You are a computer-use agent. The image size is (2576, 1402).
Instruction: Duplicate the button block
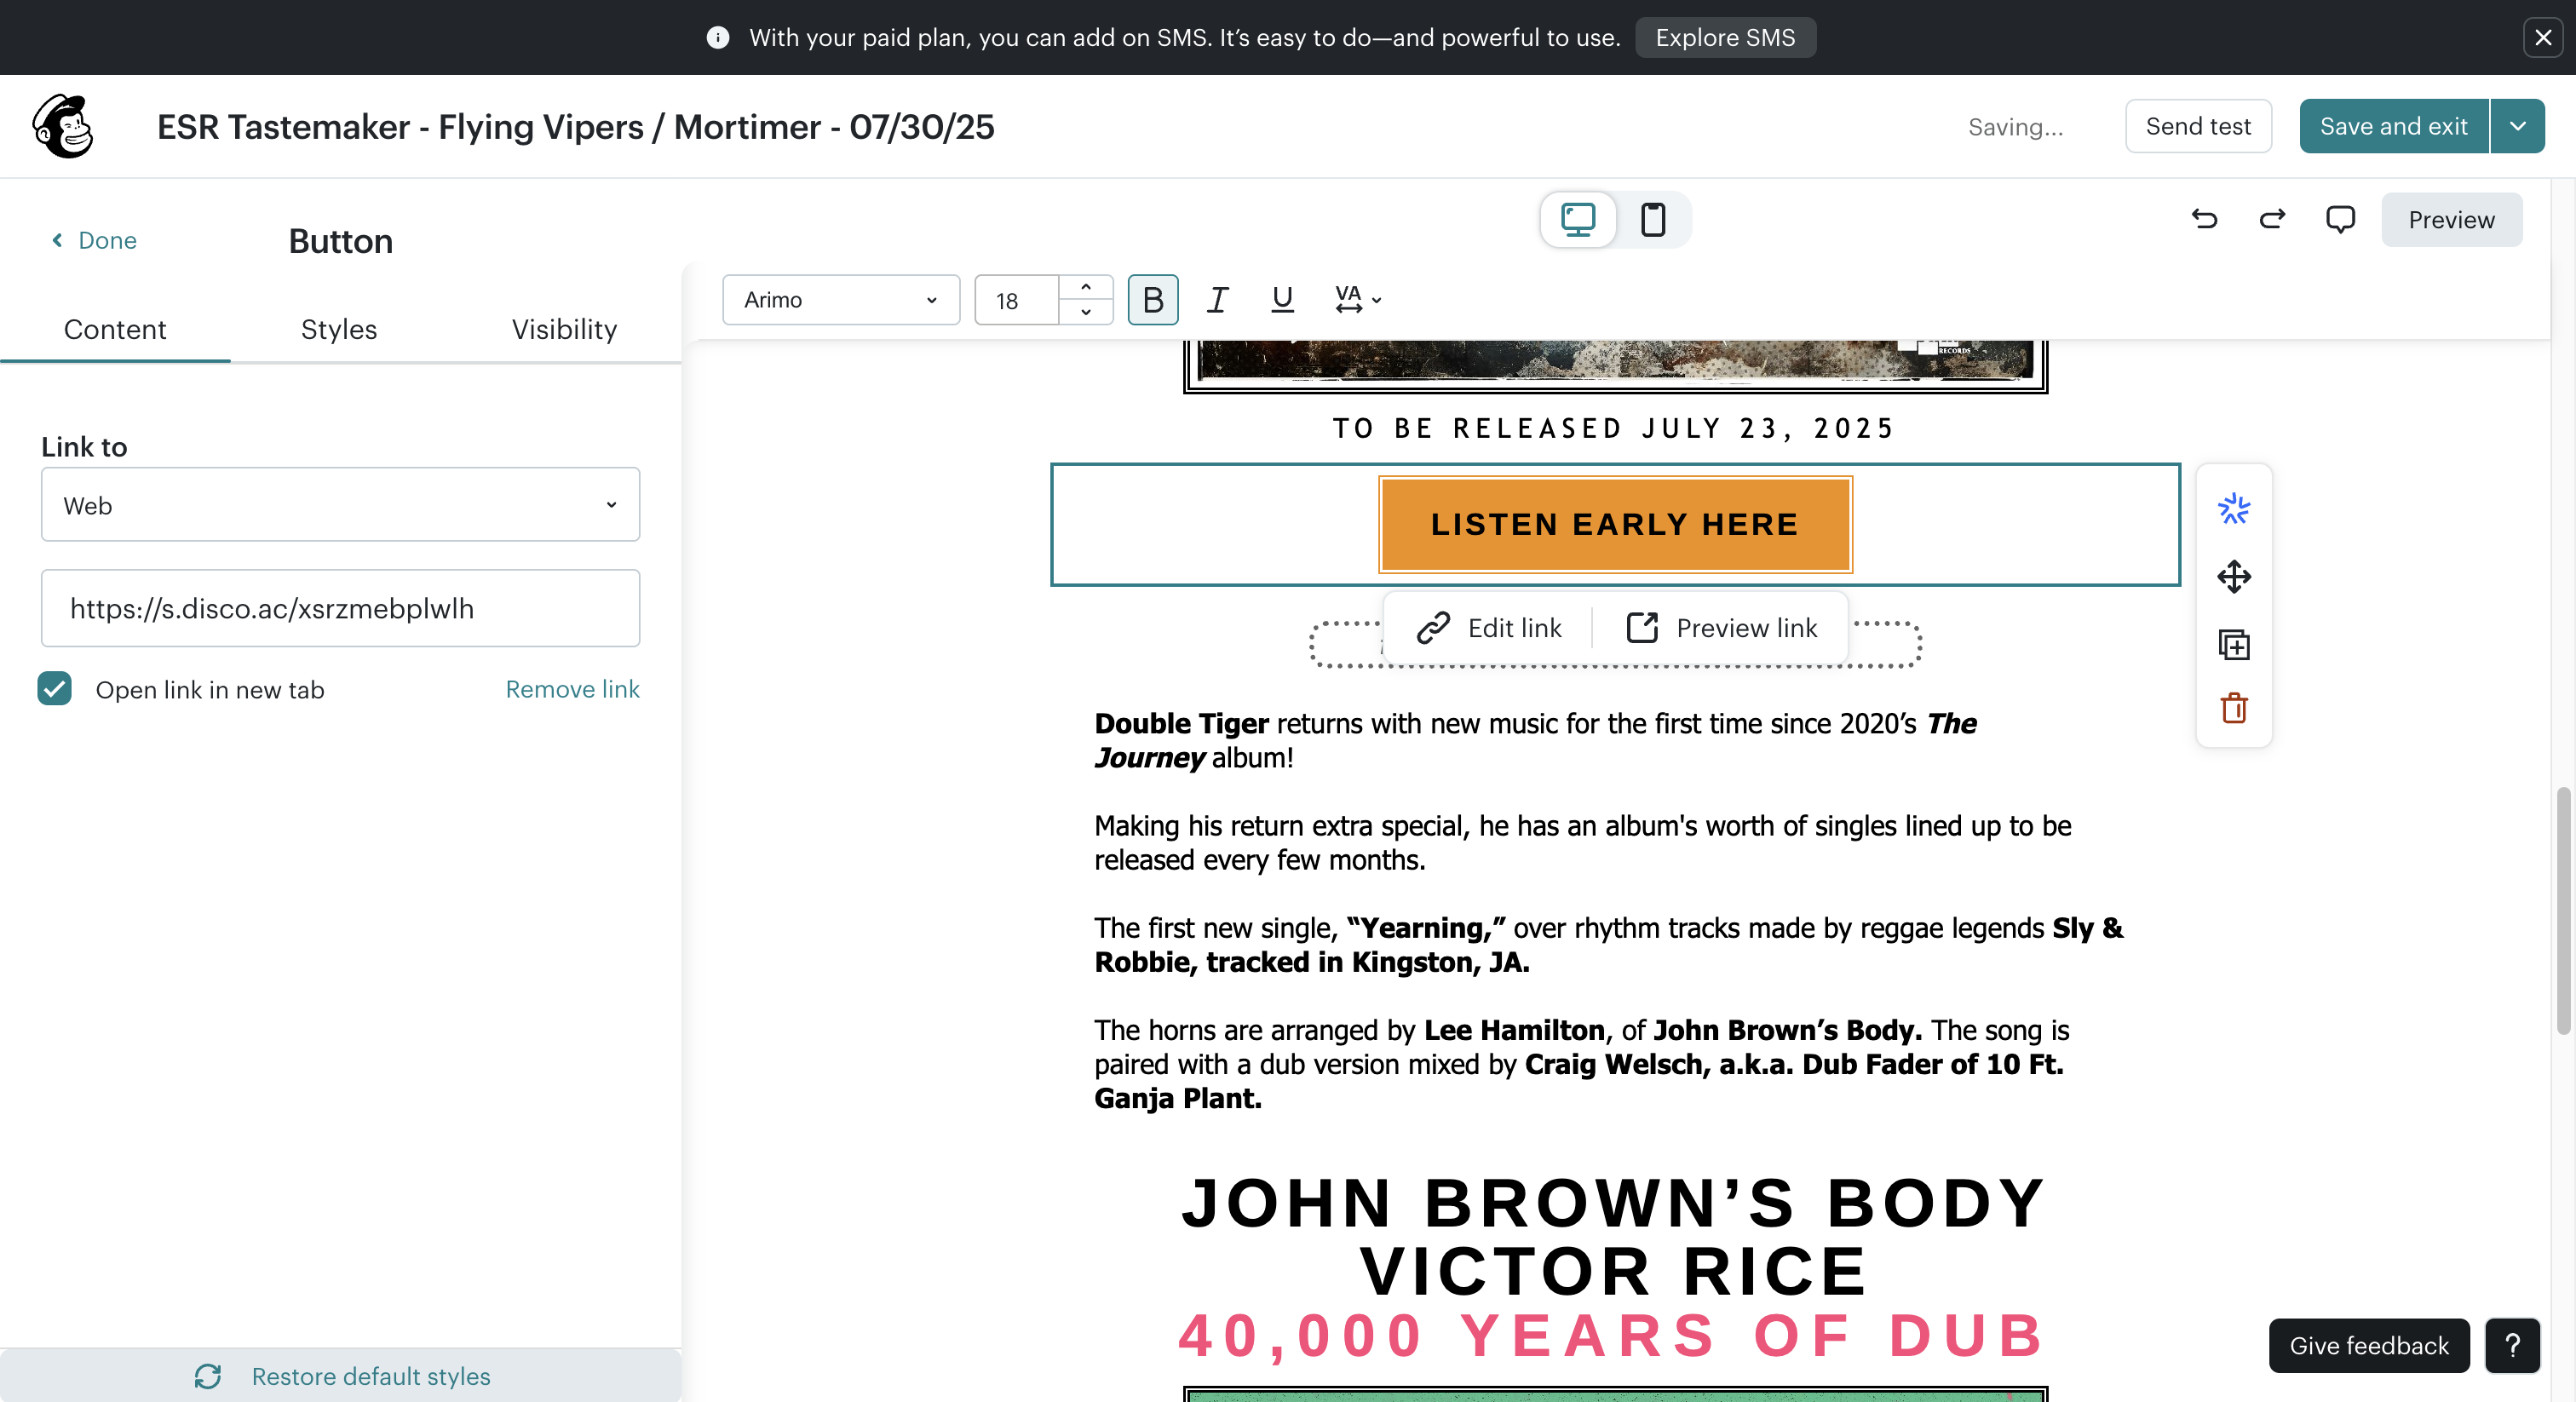tap(2234, 644)
